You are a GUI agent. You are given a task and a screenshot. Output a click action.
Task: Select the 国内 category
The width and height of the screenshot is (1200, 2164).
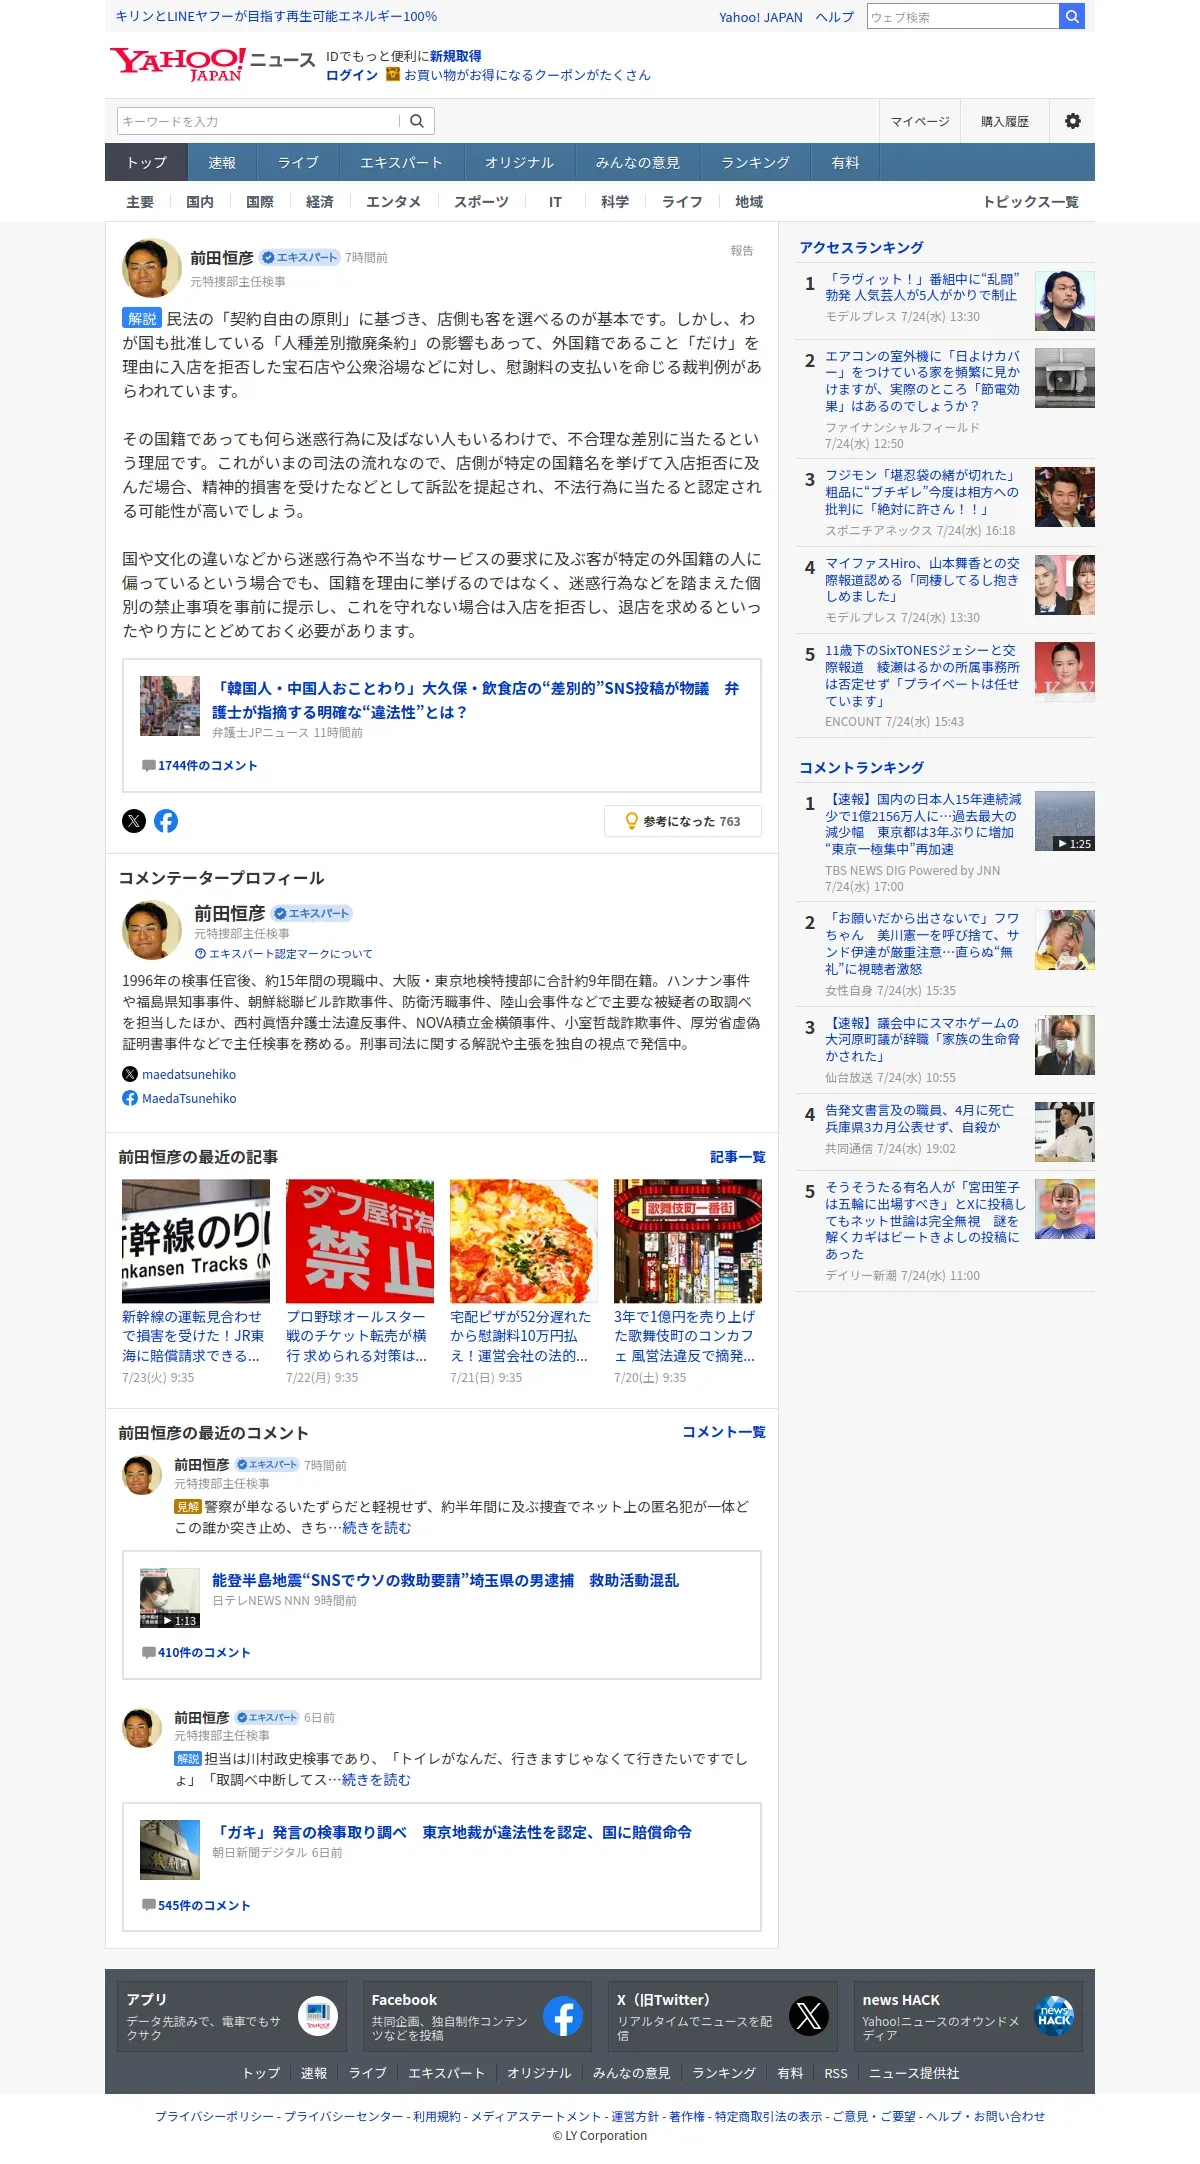200,202
